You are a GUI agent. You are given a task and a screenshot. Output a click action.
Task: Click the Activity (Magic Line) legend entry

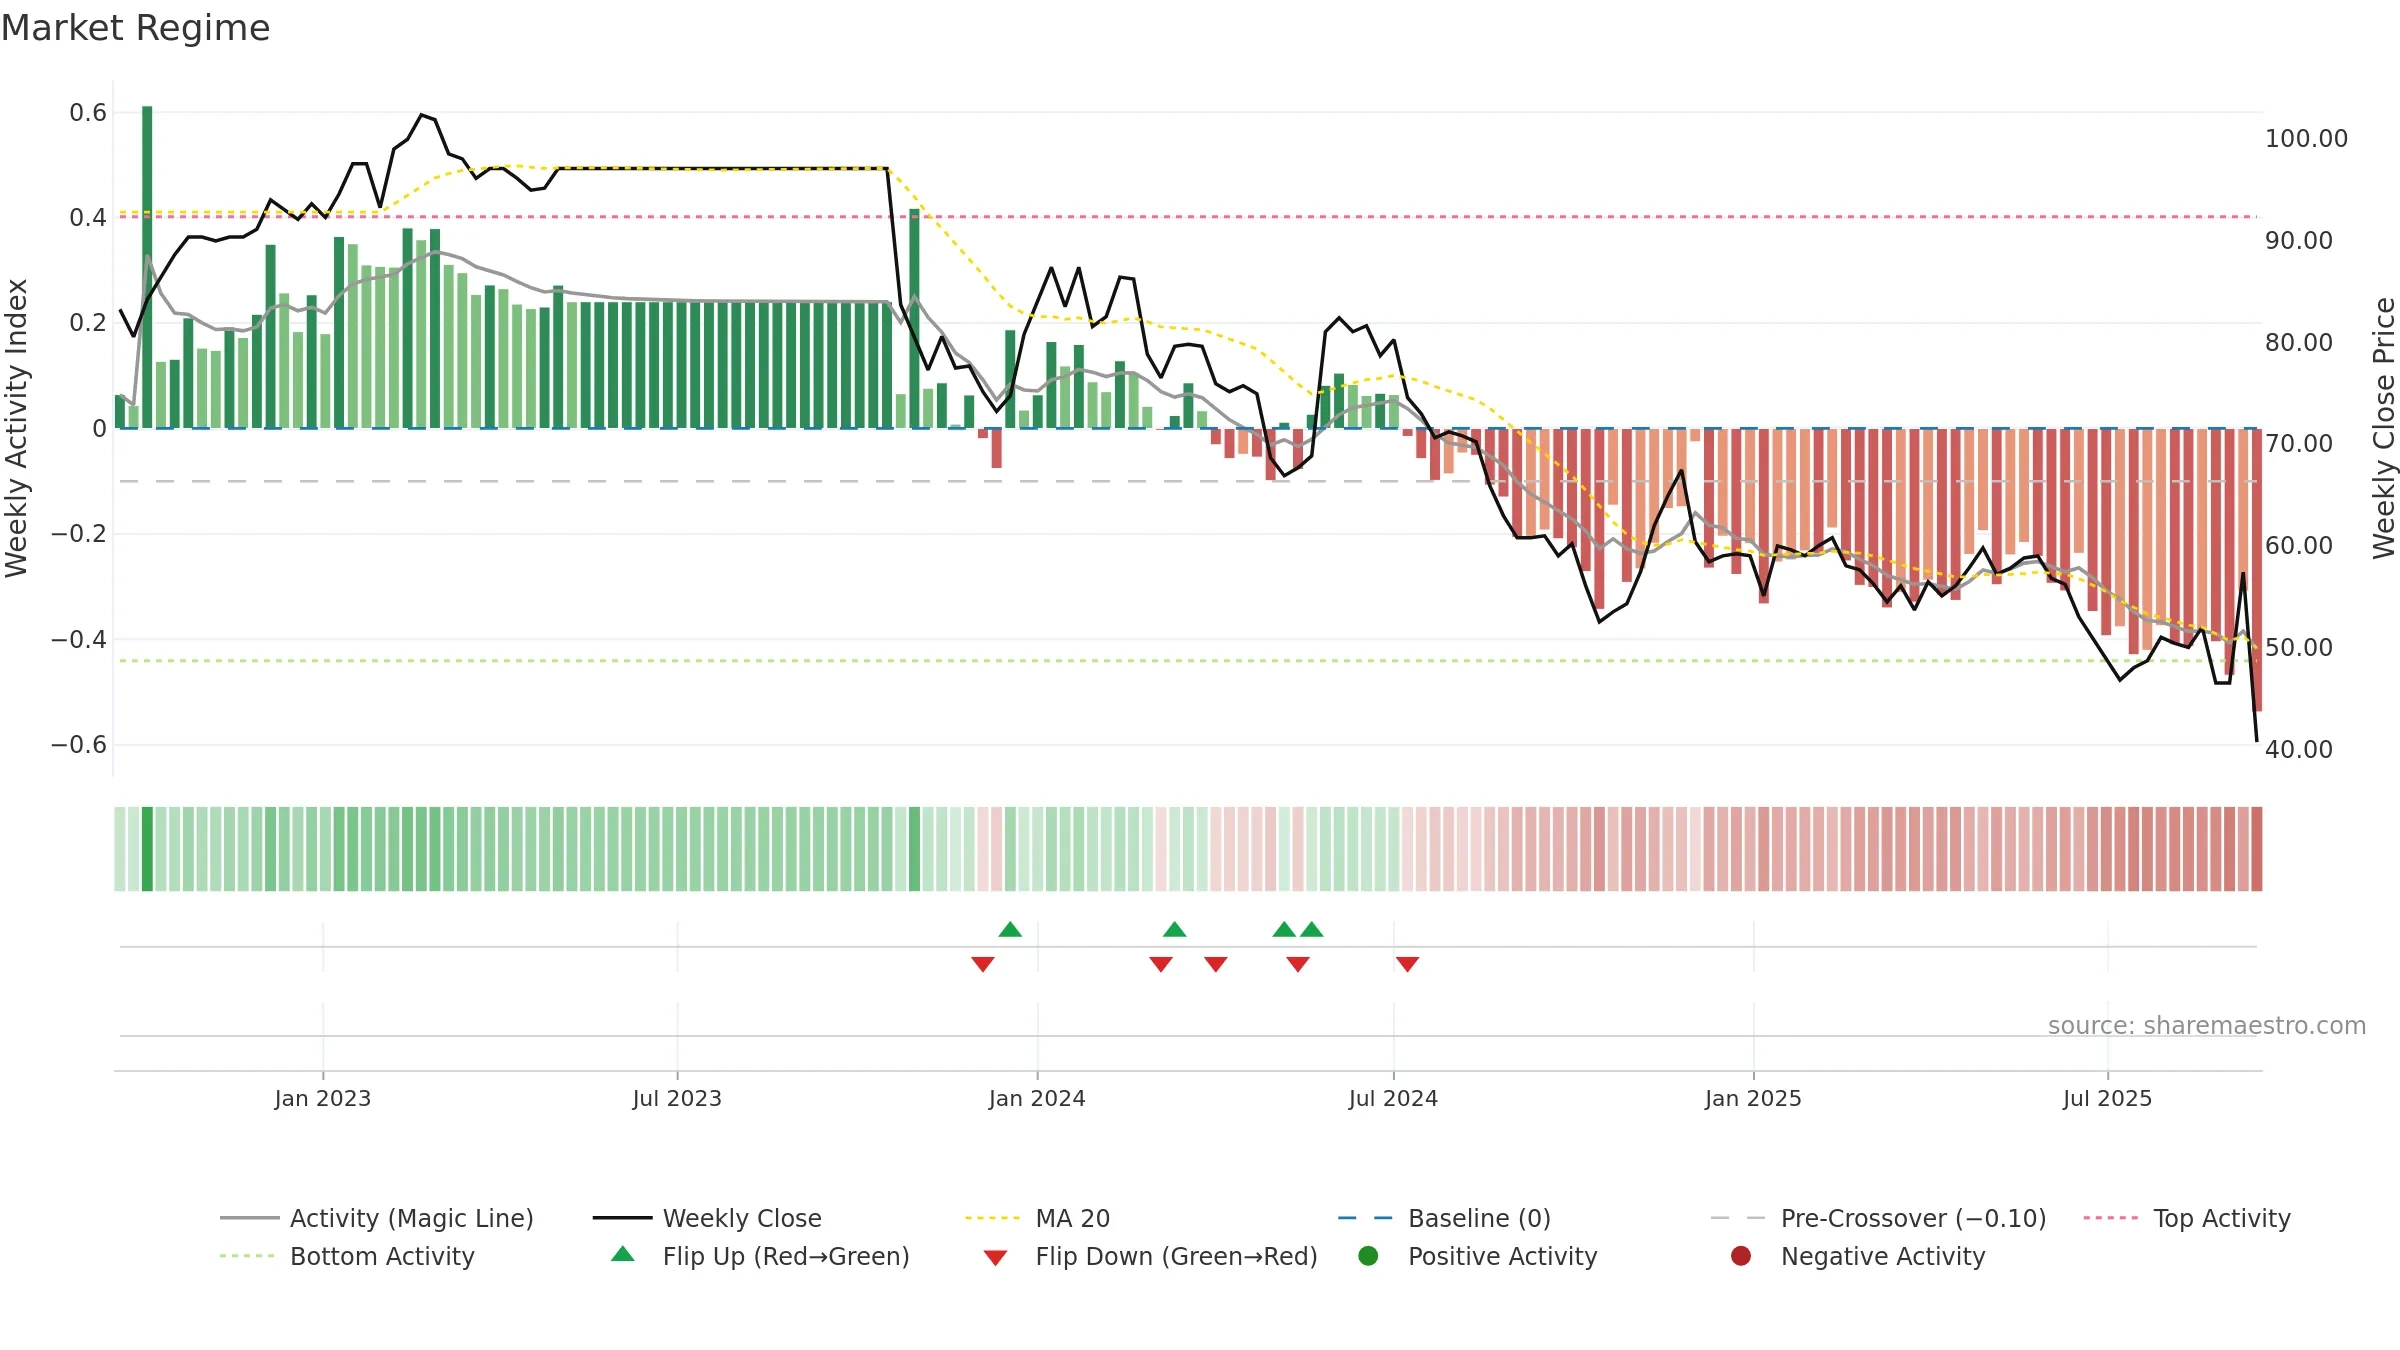[x=377, y=1218]
